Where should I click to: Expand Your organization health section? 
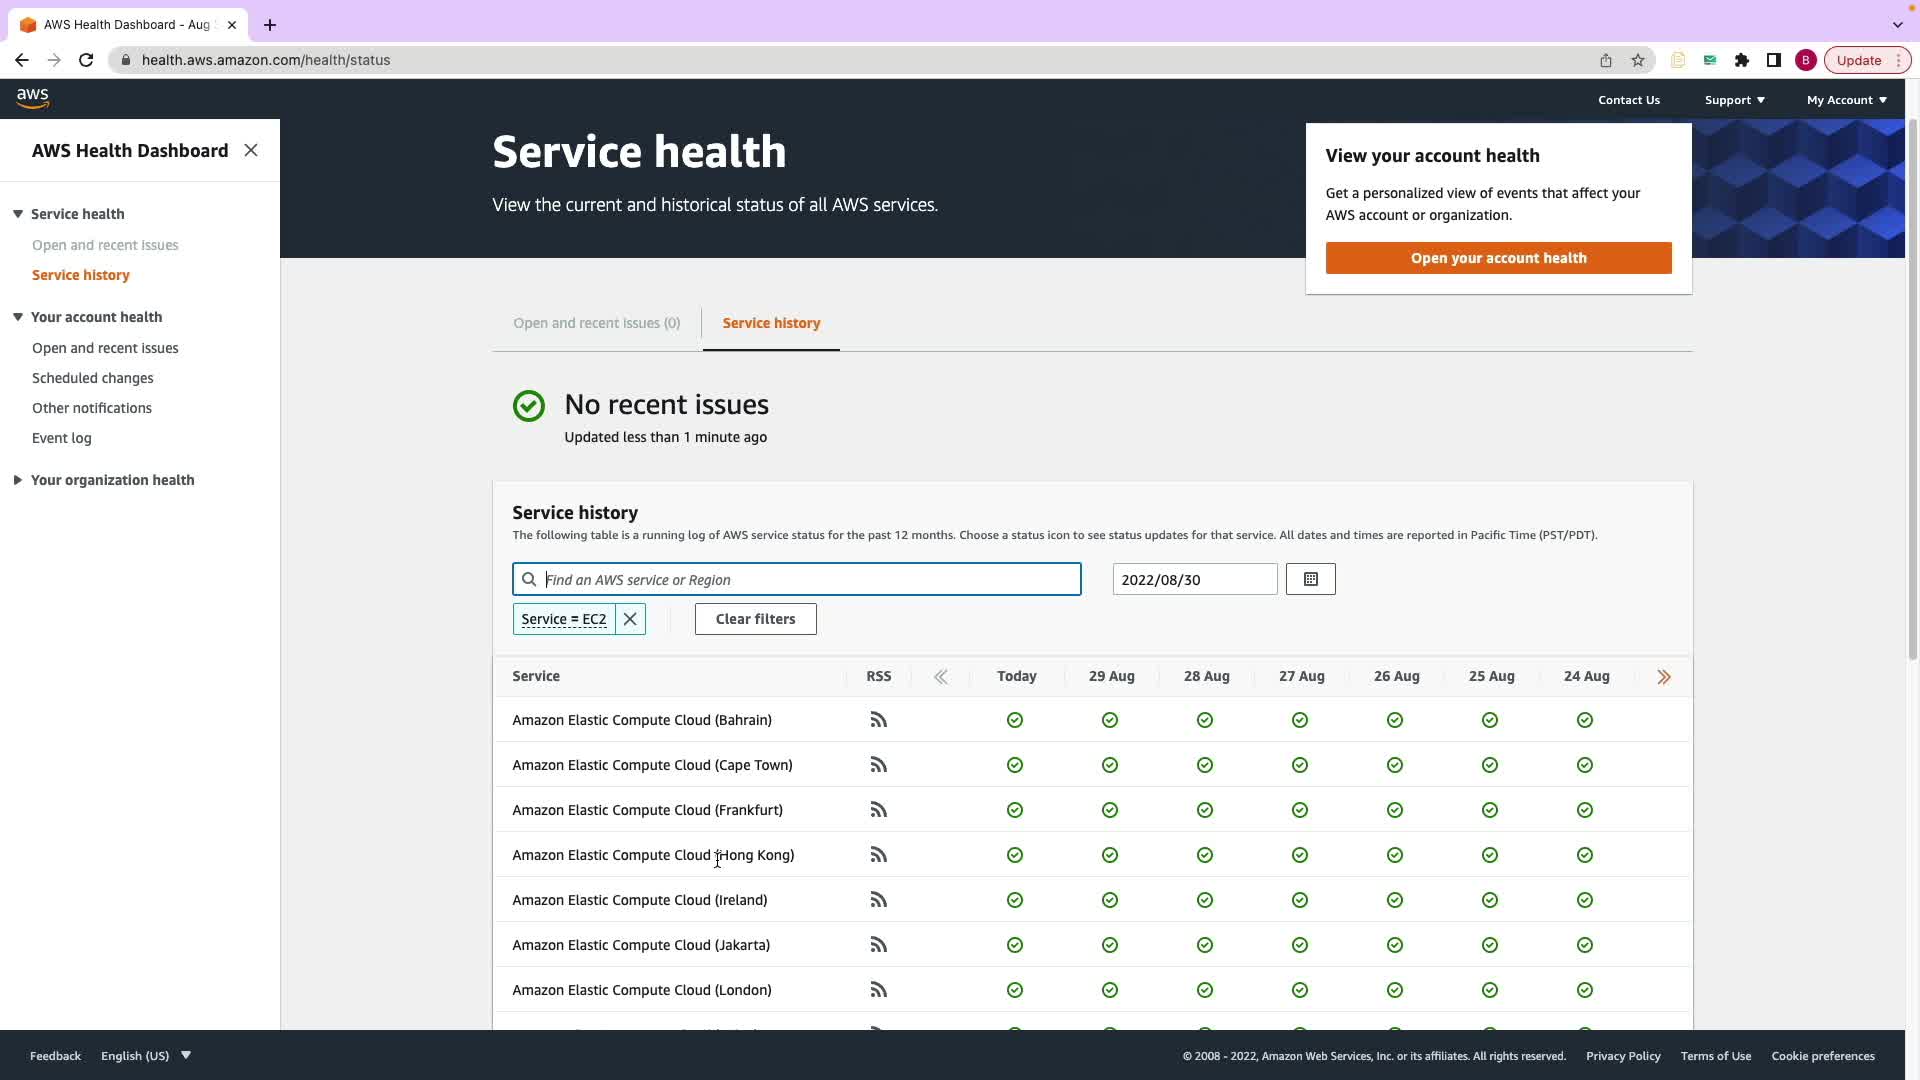point(18,480)
